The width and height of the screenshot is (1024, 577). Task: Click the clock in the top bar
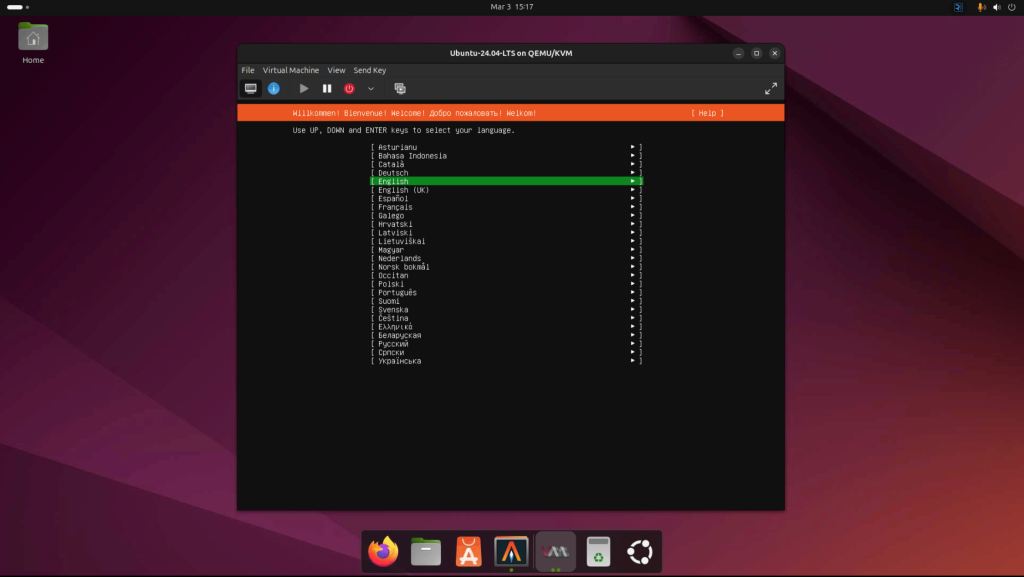[x=512, y=9]
